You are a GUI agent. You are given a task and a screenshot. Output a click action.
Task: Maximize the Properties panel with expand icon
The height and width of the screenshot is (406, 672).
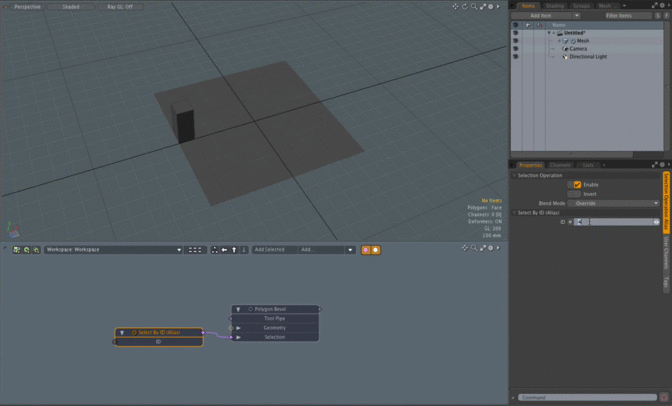coord(656,165)
